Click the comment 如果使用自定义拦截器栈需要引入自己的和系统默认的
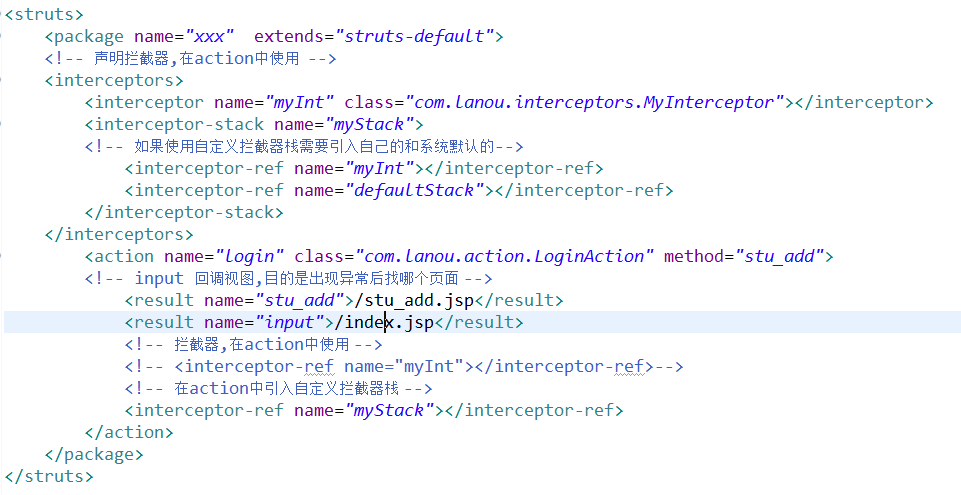Image resolution: width=961 pixels, height=495 pixels. (304, 146)
